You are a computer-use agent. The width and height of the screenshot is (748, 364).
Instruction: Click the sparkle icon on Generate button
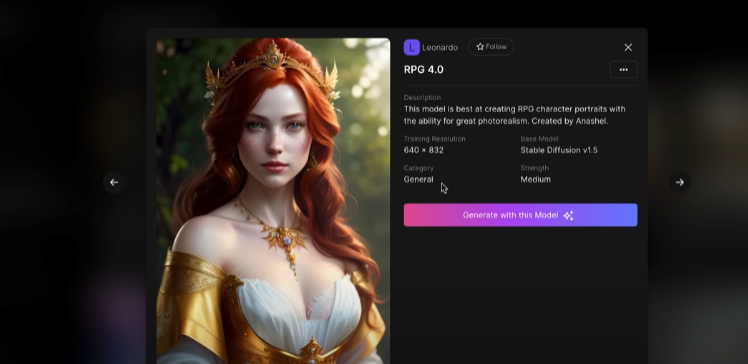[x=568, y=215]
